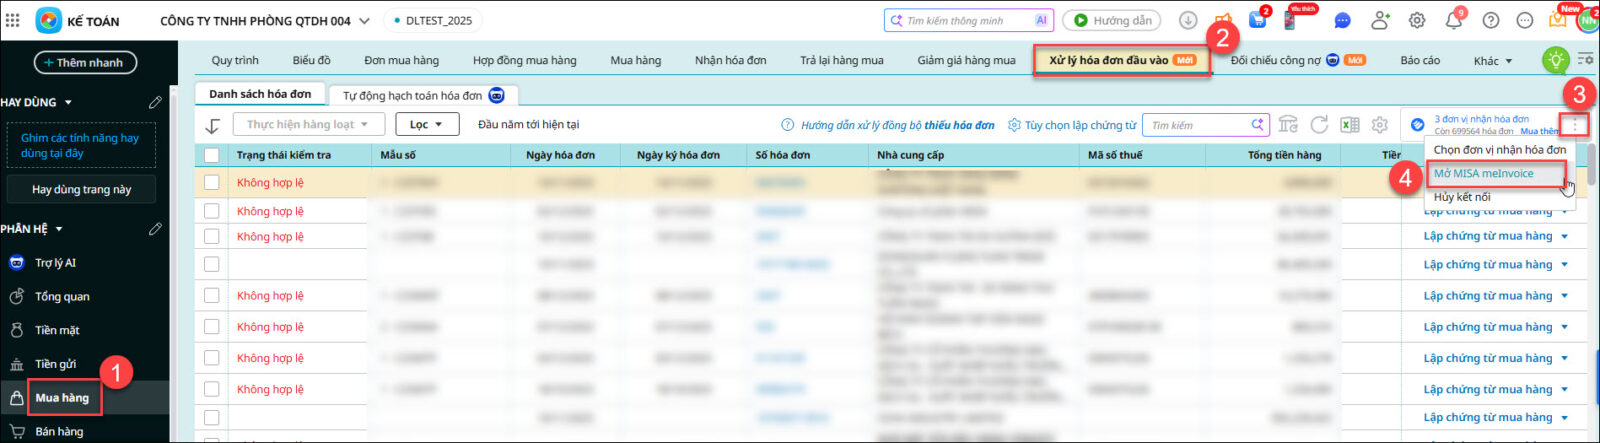
Task: Click the Tìm kiếm thông minh search field
Action: coord(966,21)
